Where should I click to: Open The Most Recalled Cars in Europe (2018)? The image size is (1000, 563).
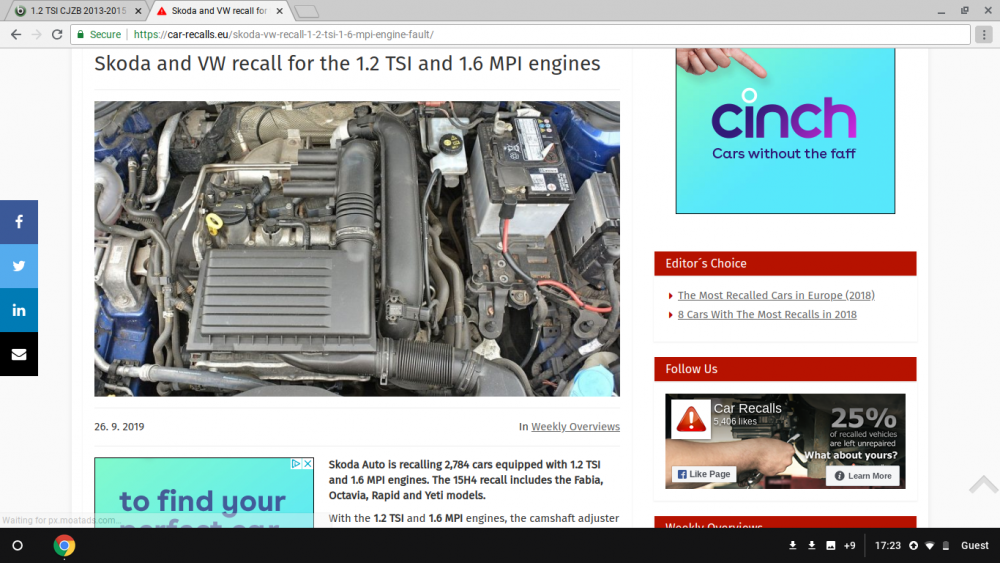click(x=776, y=295)
